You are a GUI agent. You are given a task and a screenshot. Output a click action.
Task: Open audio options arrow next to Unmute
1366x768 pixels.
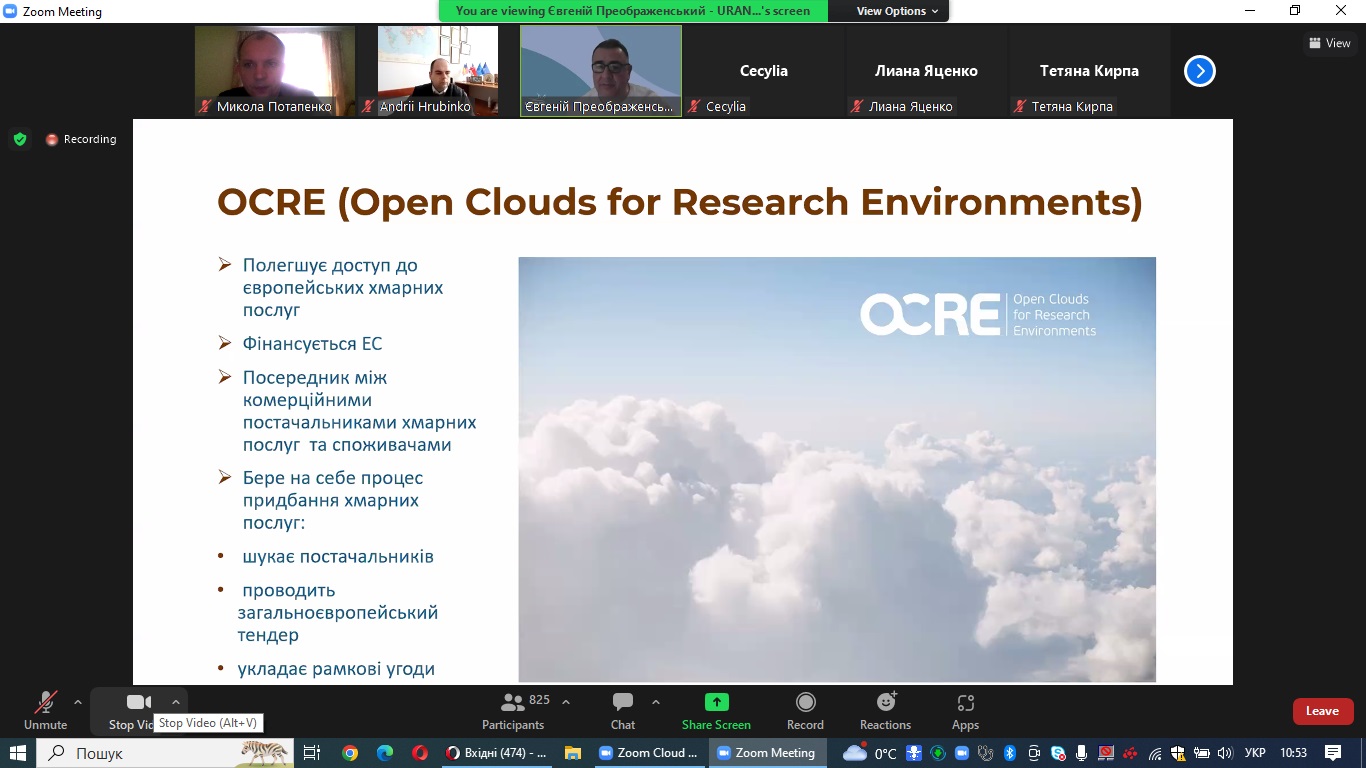78,702
